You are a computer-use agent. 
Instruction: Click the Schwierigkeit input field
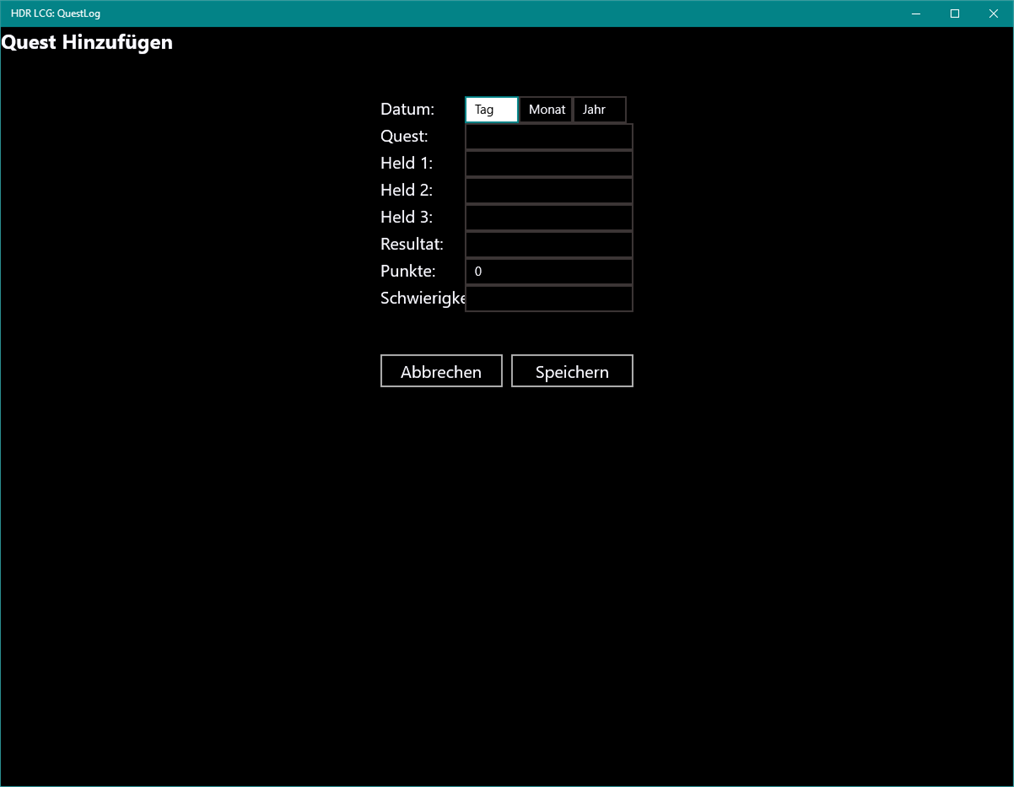click(548, 297)
